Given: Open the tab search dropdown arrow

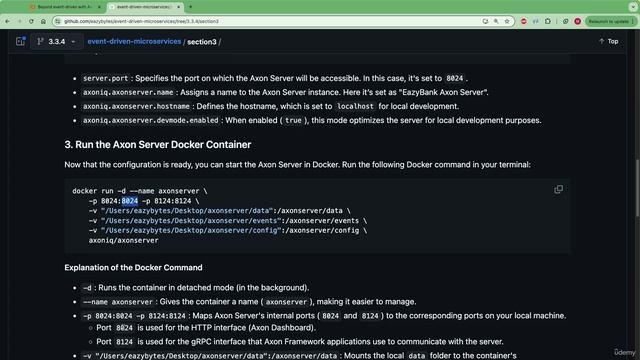Looking at the screenshot, I should click(x=633, y=7).
